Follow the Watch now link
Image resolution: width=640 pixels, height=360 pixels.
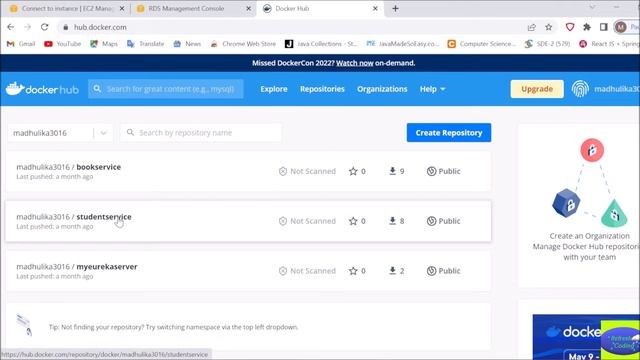pyautogui.click(x=355, y=63)
